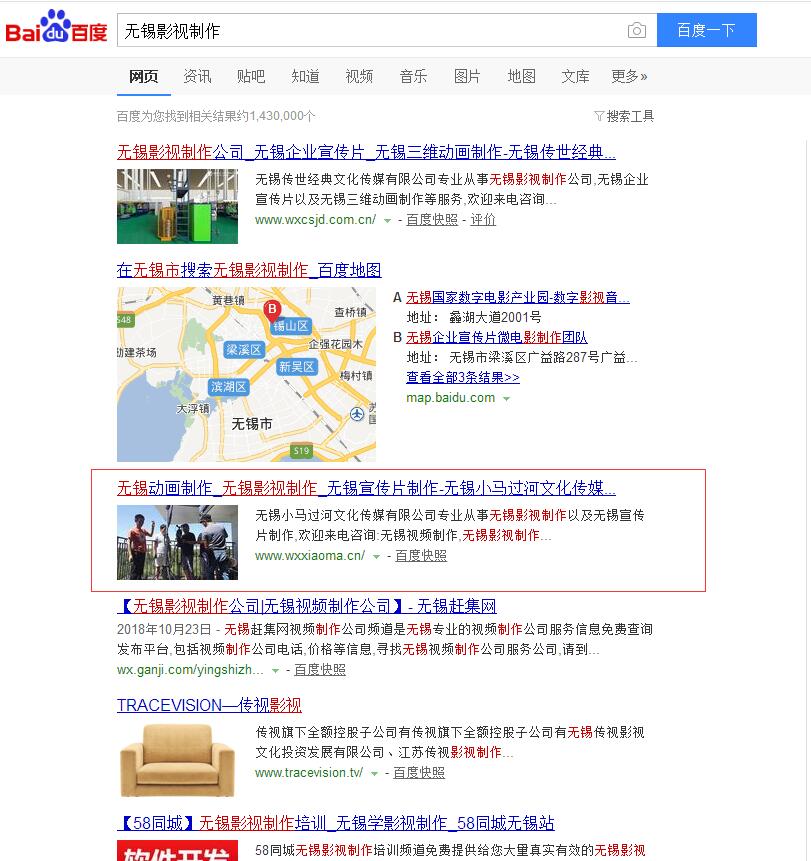Open 百度快照 for tracevision.tv result

[x=418, y=773]
